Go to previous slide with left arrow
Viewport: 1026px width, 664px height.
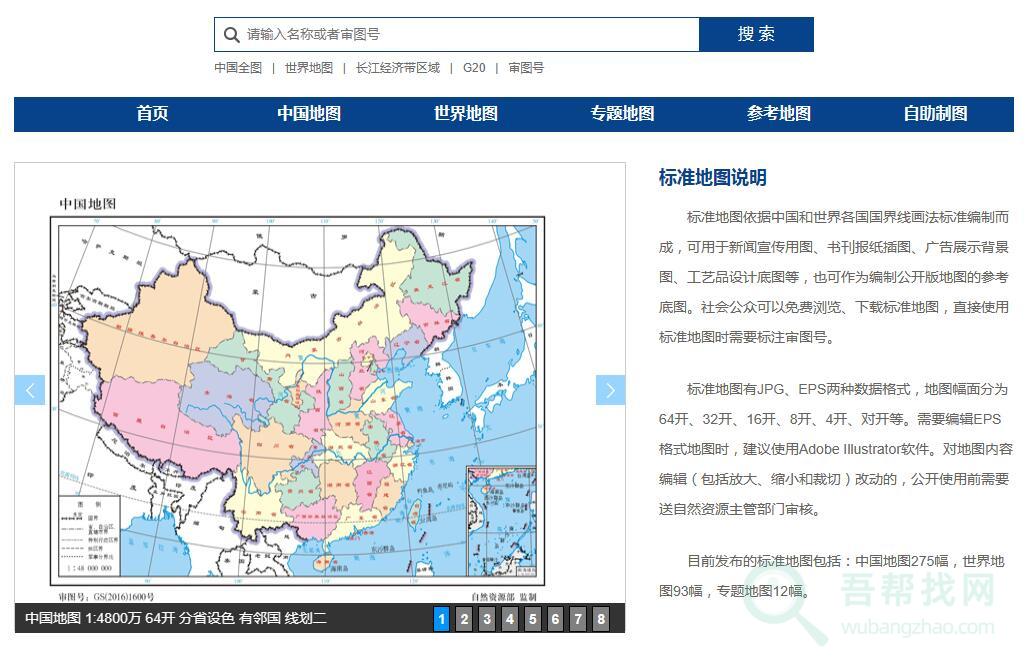click(30, 390)
